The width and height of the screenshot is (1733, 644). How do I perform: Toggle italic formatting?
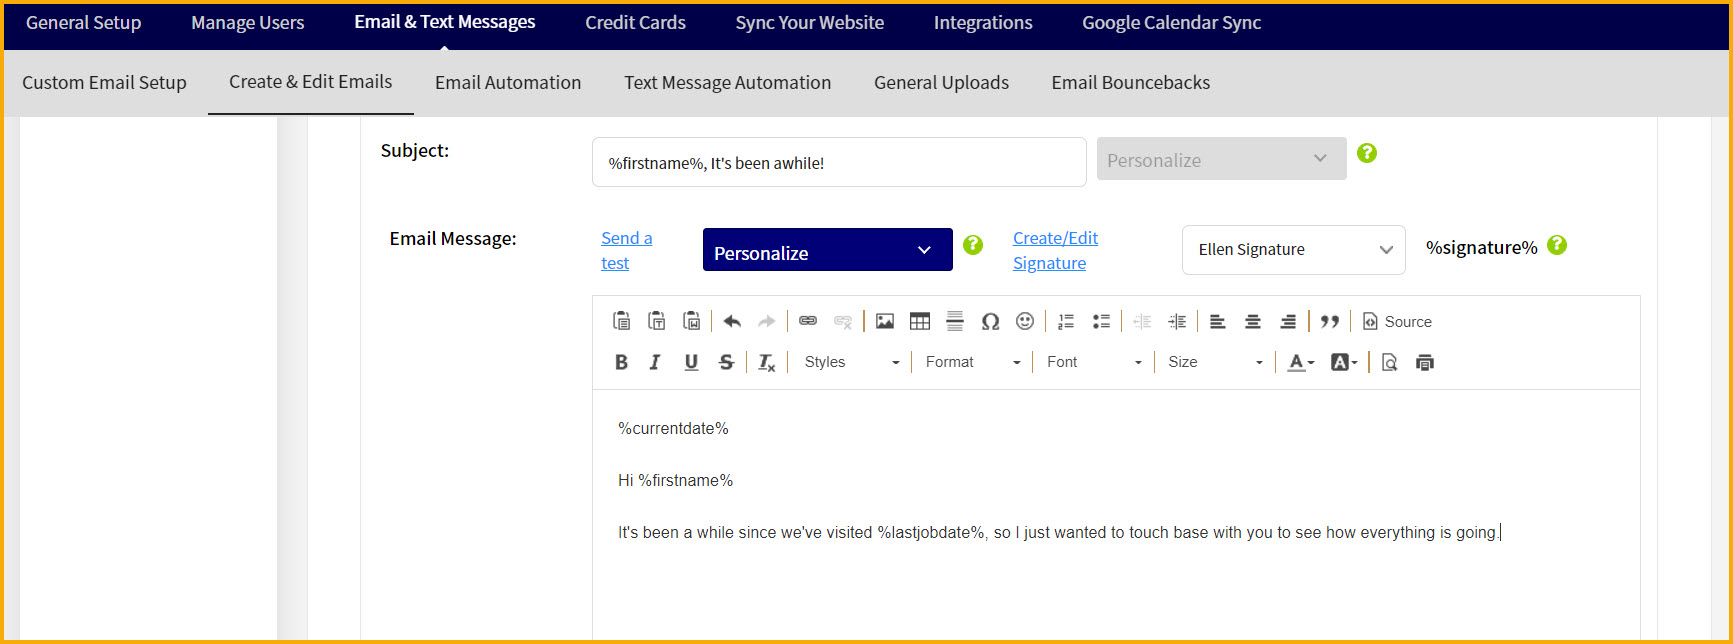(655, 362)
